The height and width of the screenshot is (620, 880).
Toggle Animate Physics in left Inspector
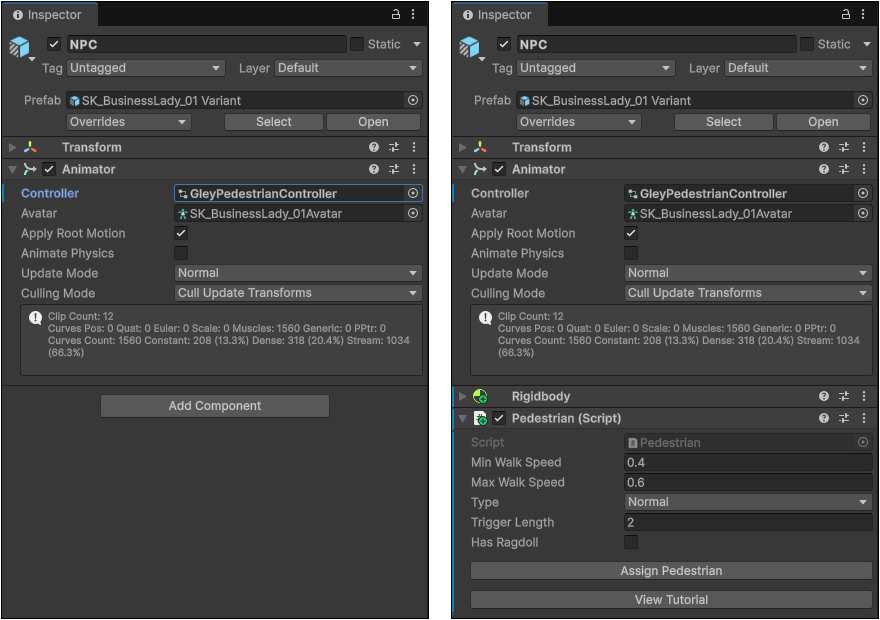point(181,253)
